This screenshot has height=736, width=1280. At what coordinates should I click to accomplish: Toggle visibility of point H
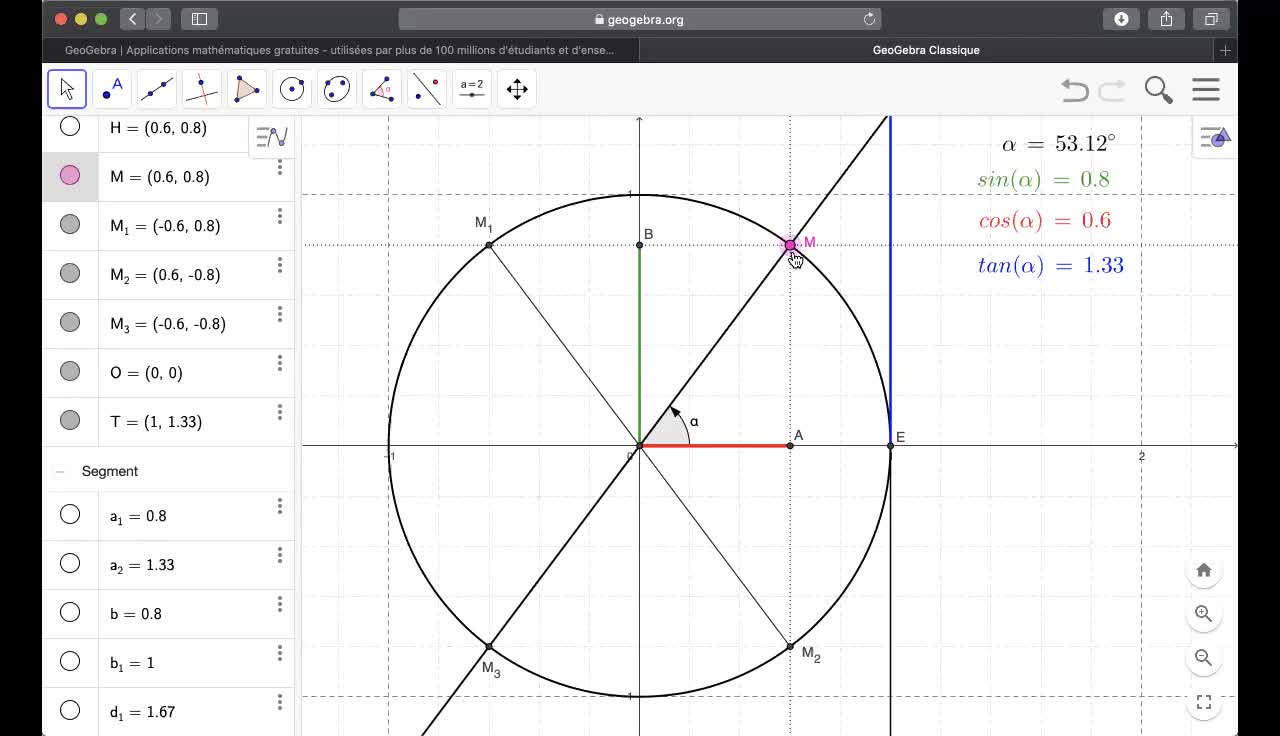click(x=70, y=127)
